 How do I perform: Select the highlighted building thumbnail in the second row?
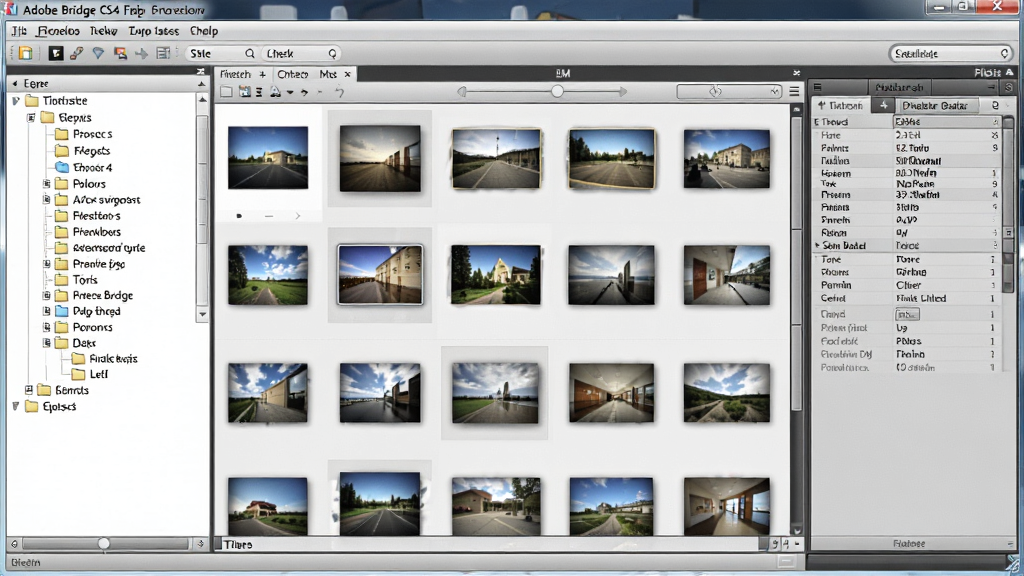pos(380,275)
